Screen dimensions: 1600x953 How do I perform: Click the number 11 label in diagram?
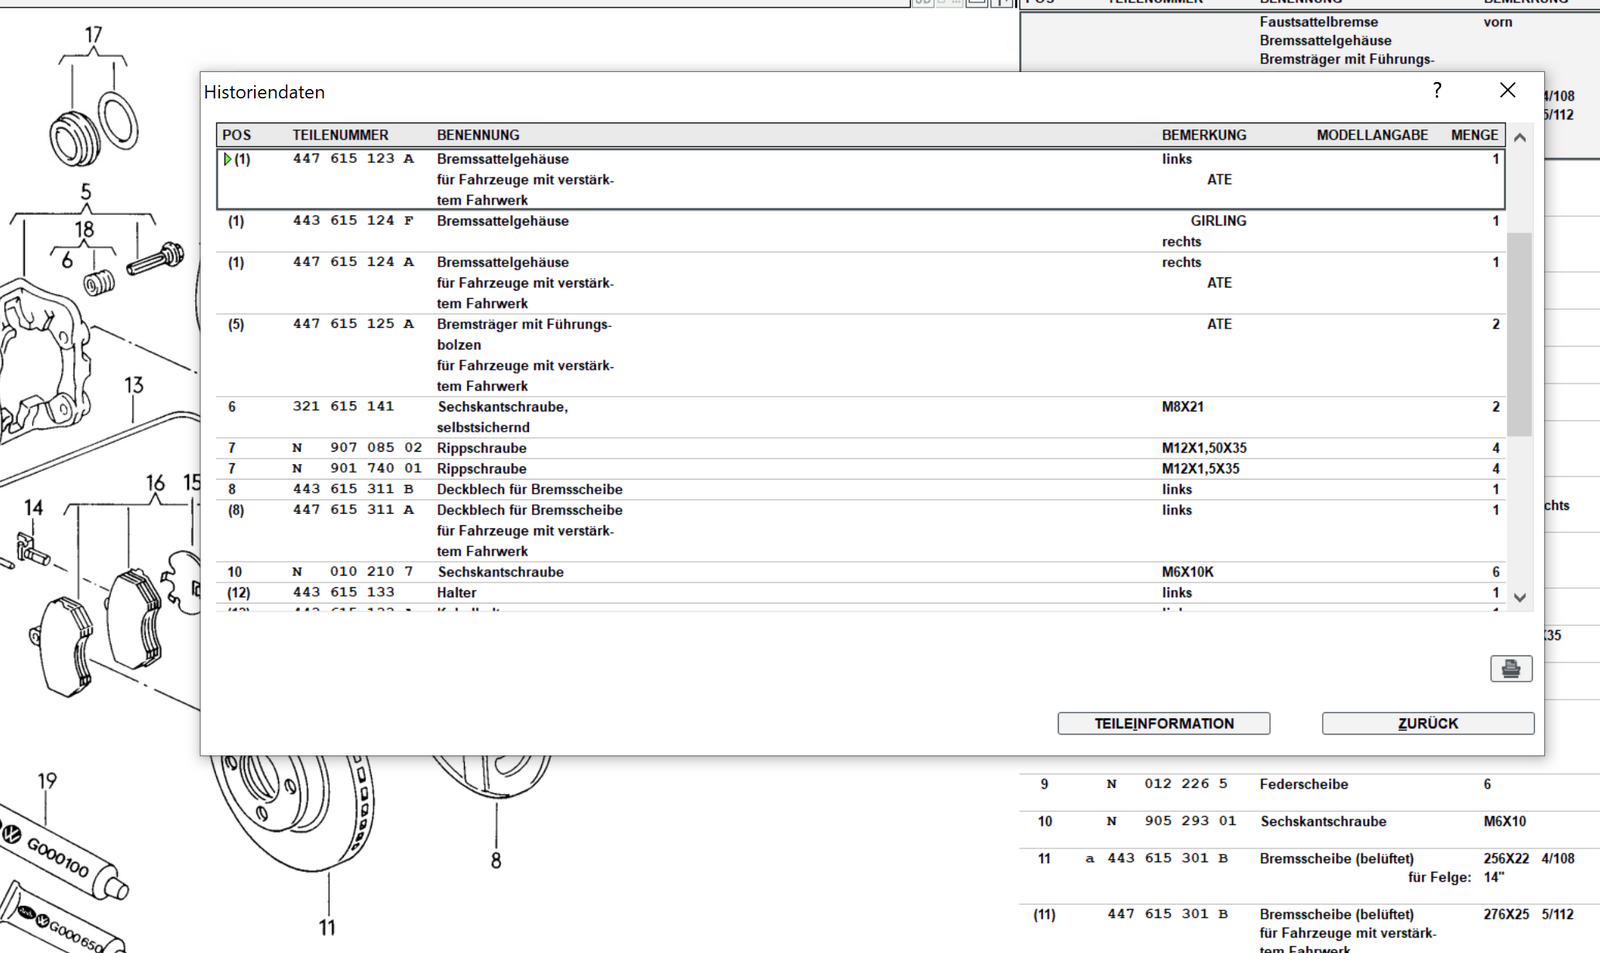[327, 928]
